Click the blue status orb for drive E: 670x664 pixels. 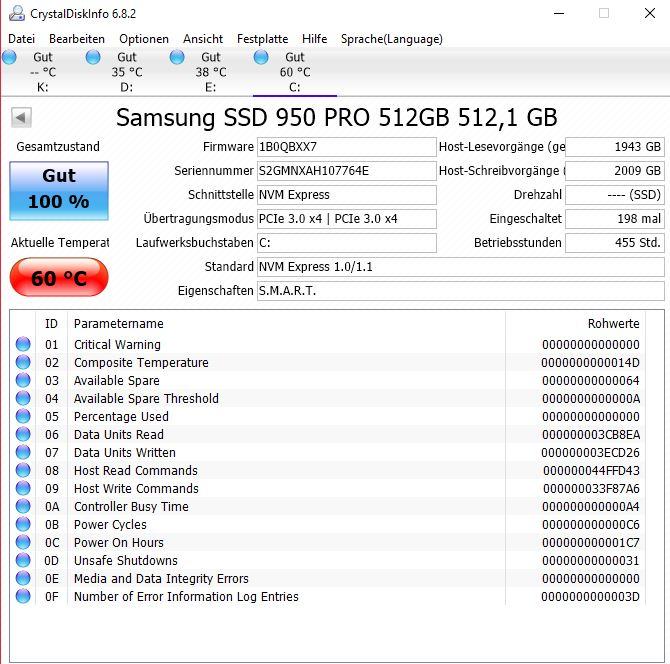pyautogui.click(x=177, y=57)
